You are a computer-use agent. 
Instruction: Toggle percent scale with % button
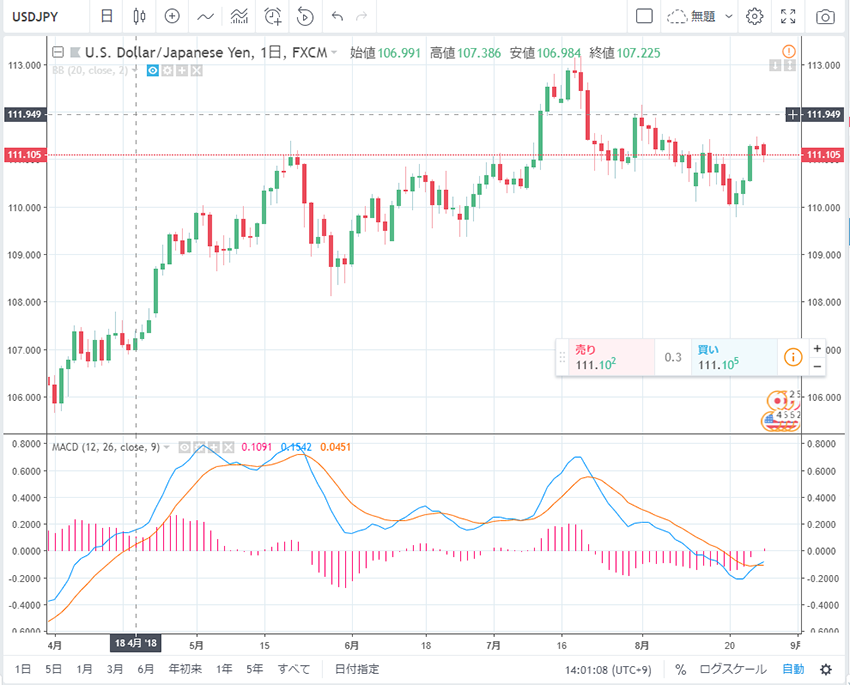point(681,670)
